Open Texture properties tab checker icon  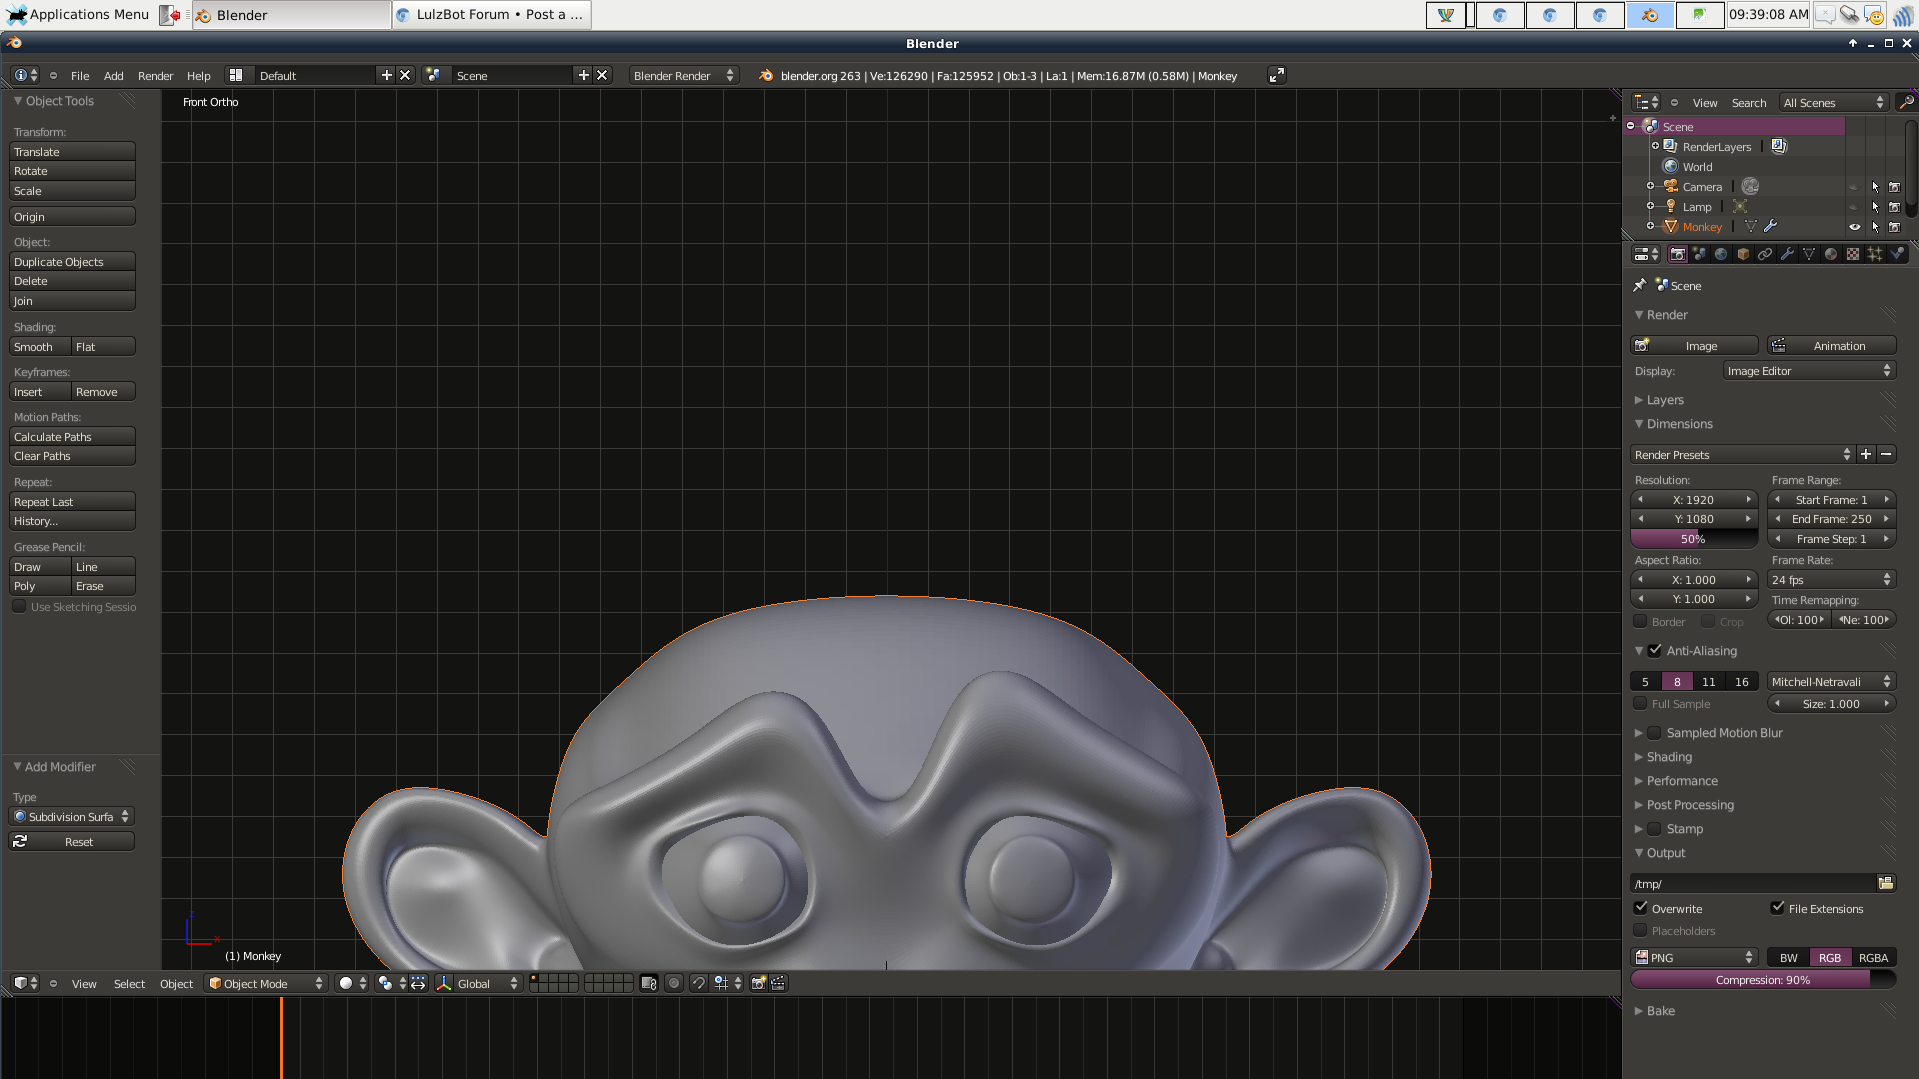click(x=1853, y=254)
